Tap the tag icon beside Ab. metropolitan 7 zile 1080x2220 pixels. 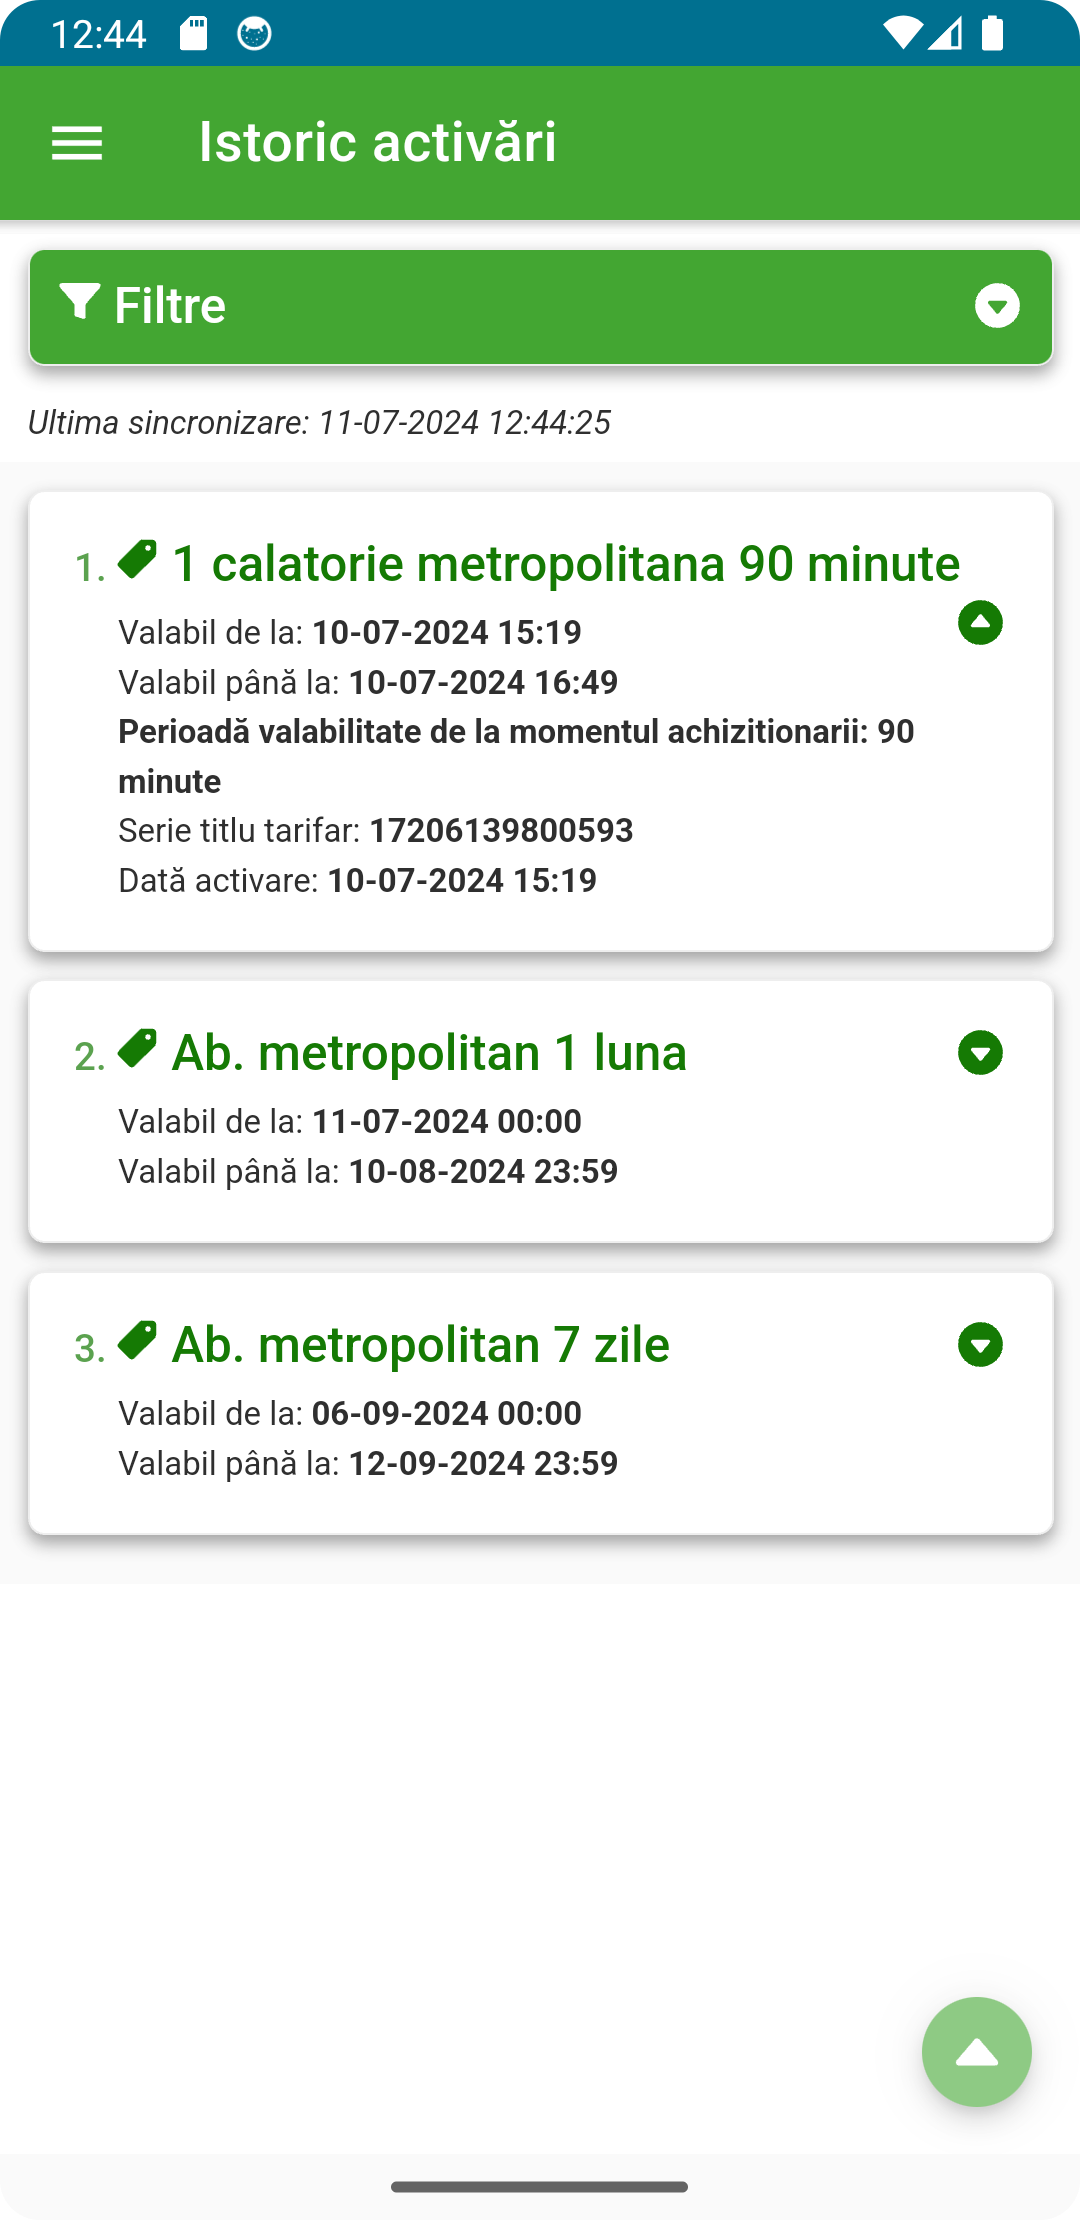point(137,1341)
